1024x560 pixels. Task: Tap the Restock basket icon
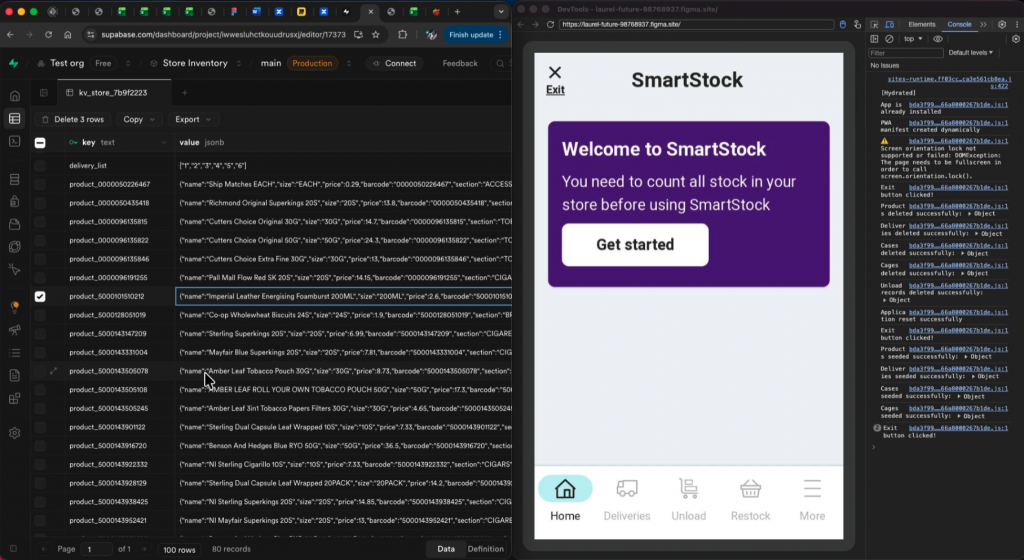pyautogui.click(x=750, y=489)
